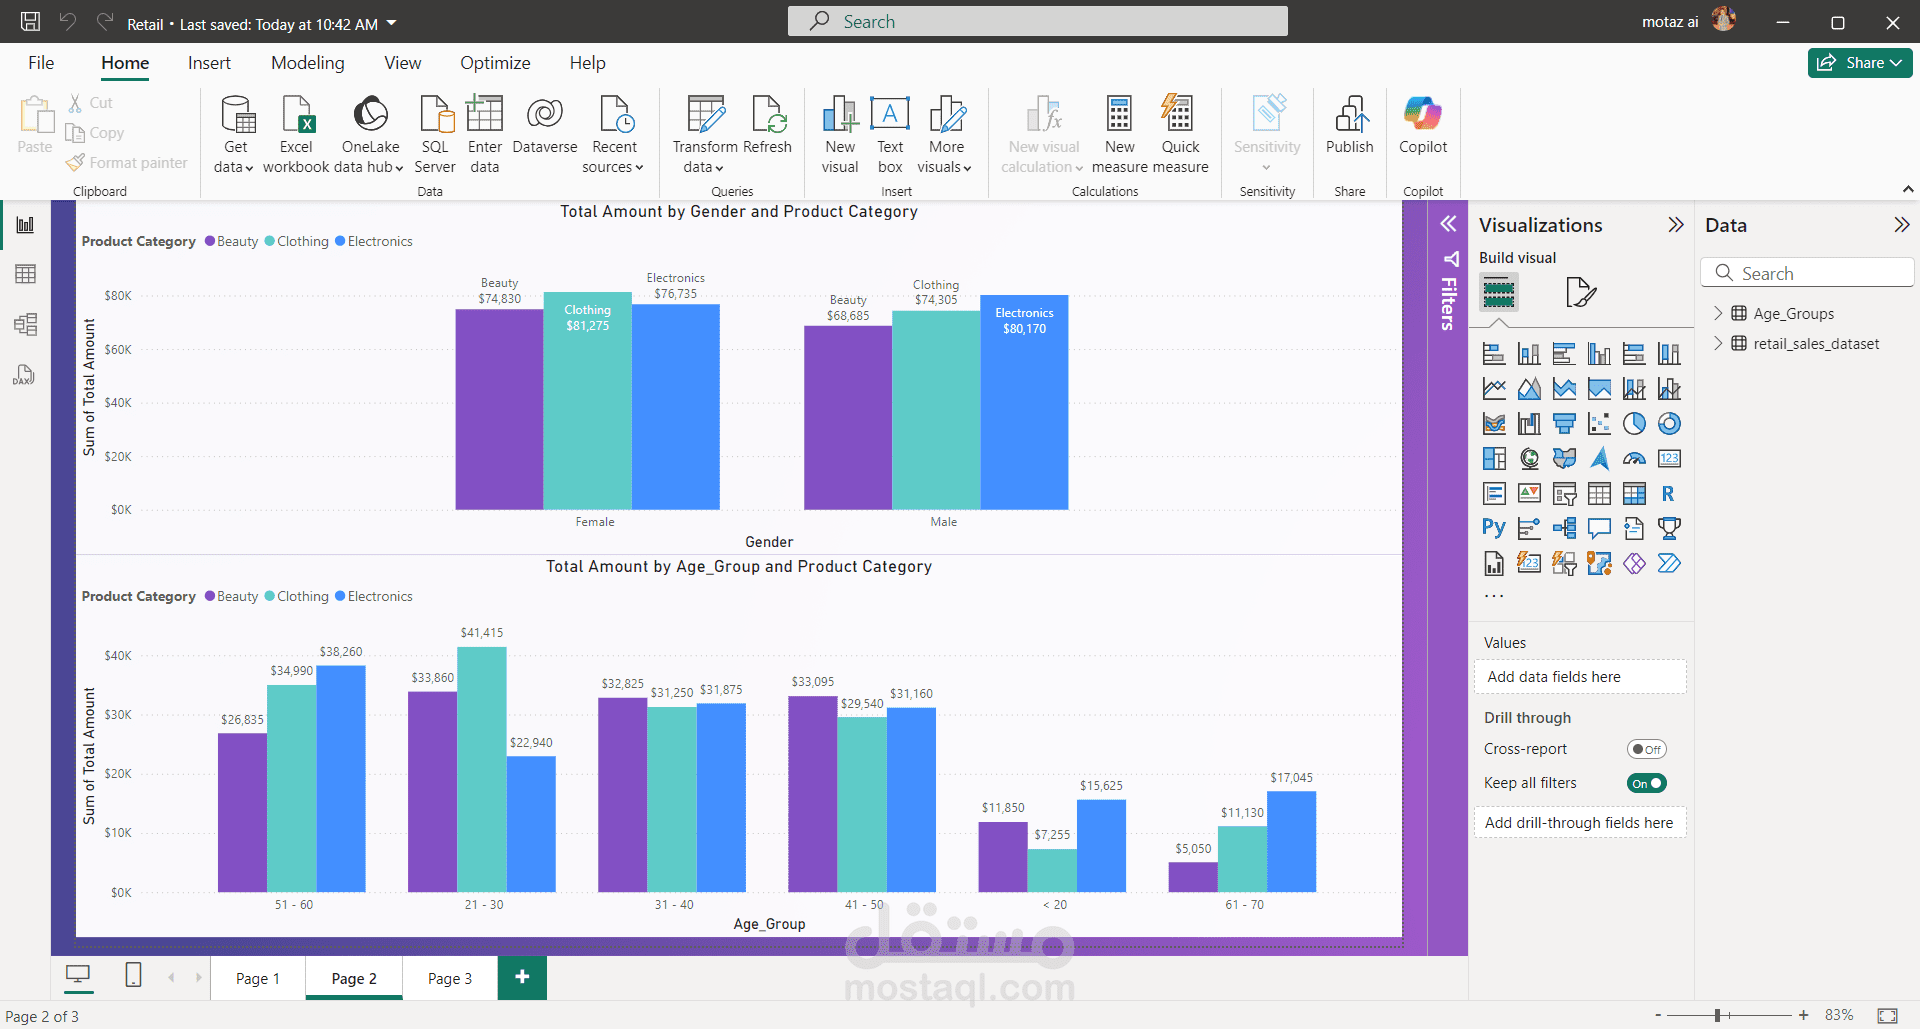This screenshot has width=1920, height=1029.
Task: Turn on the Cross-report toggle
Action: point(1646,749)
